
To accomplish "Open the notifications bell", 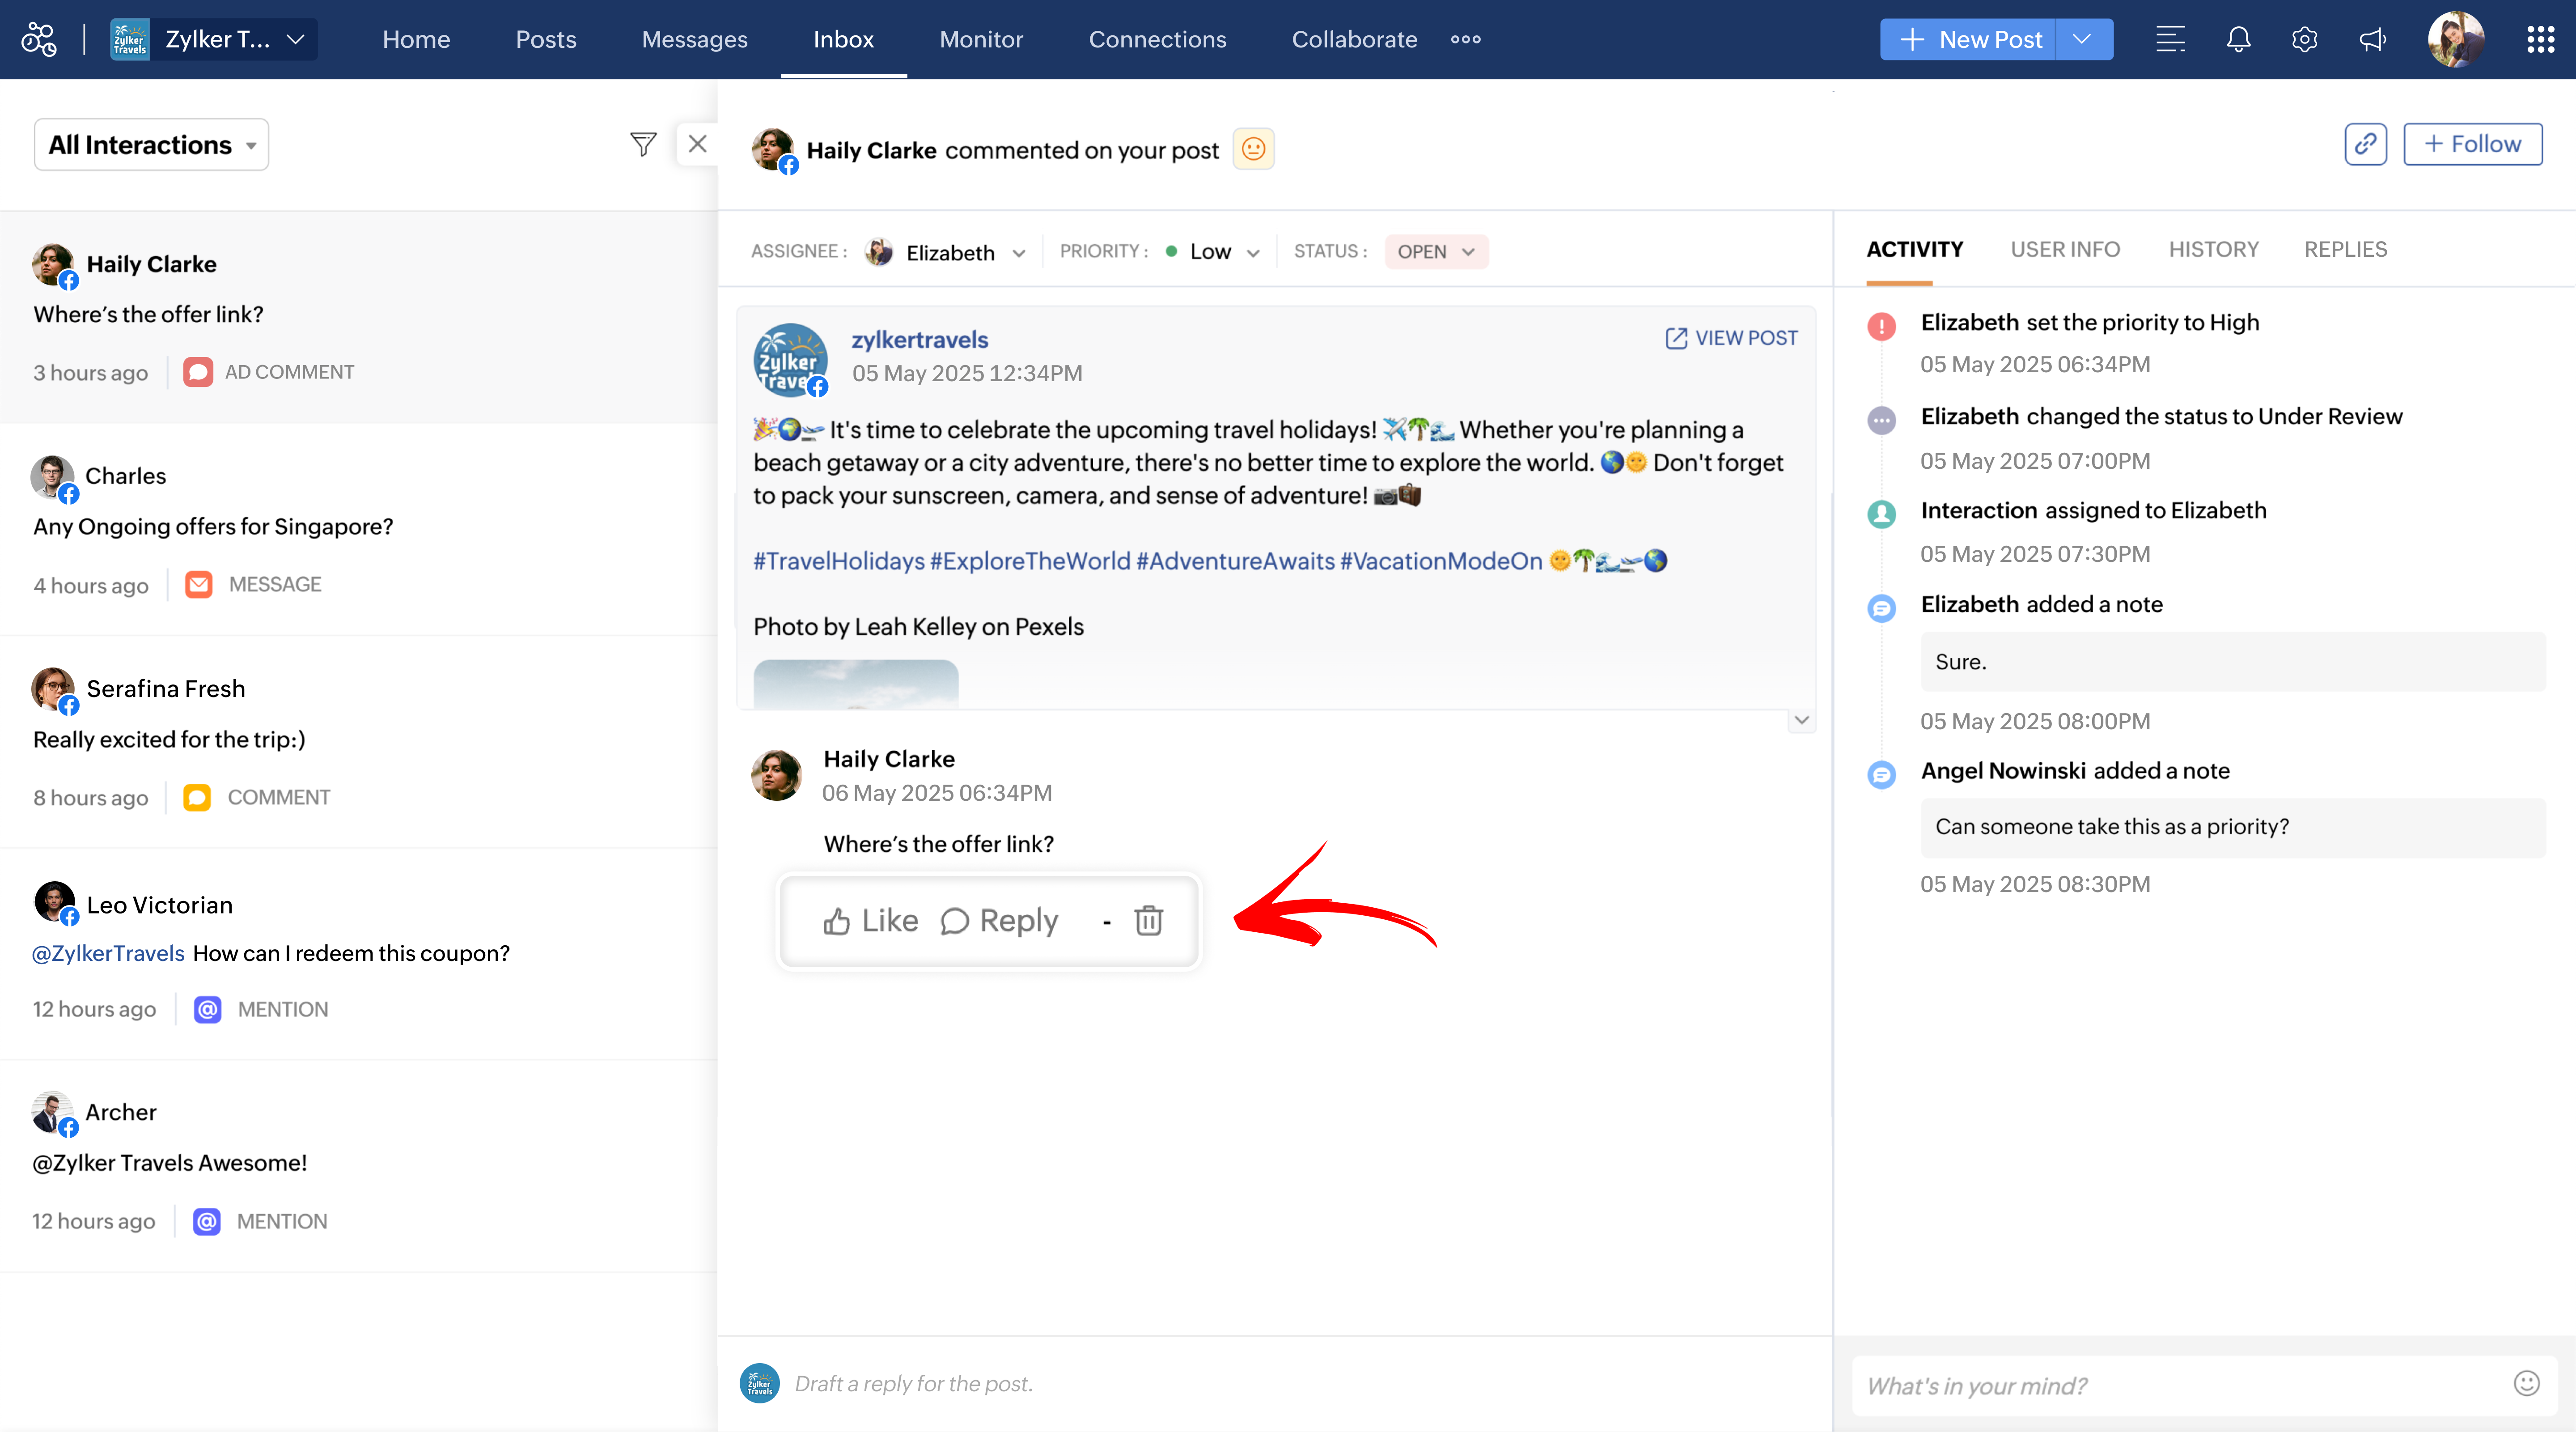I will pyautogui.click(x=2238, y=40).
